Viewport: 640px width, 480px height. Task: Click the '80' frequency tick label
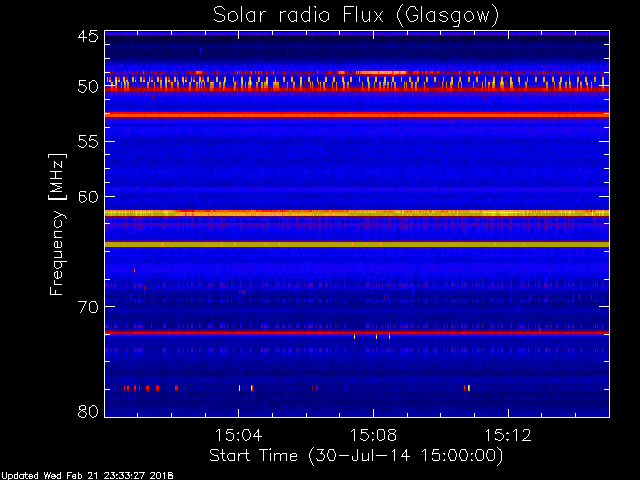click(x=88, y=411)
